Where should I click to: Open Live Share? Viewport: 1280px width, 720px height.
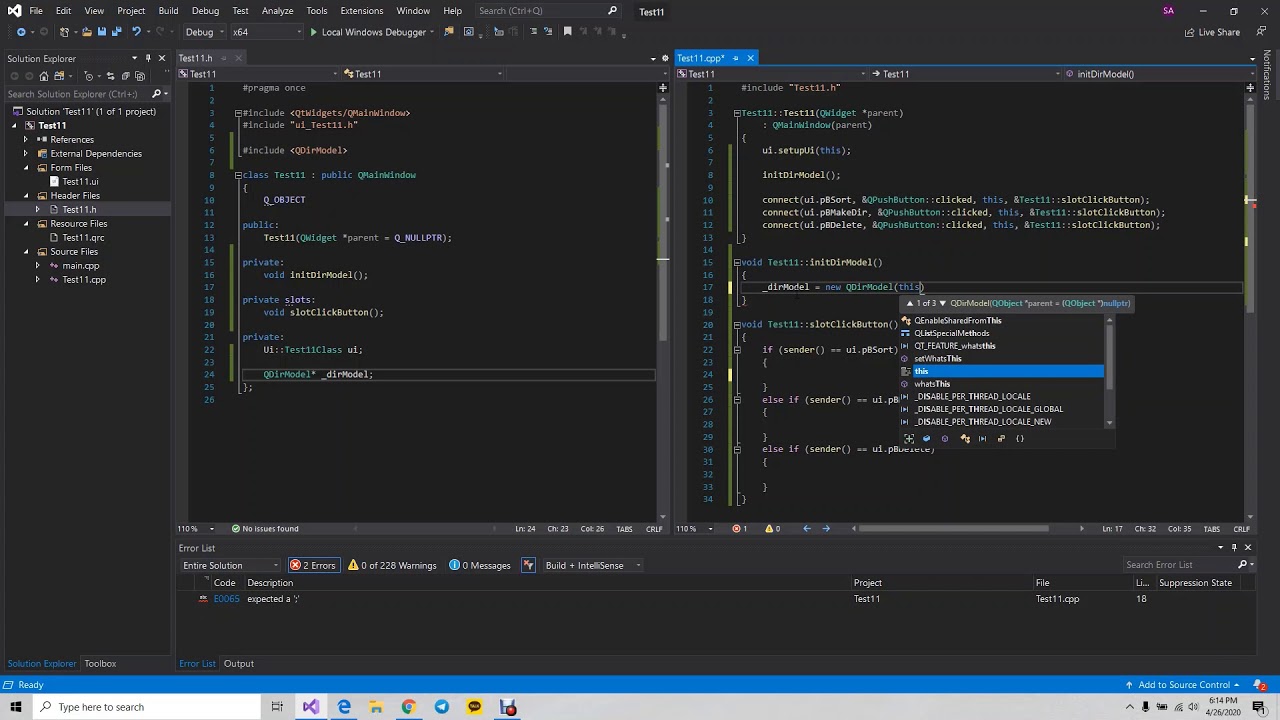point(1212,32)
